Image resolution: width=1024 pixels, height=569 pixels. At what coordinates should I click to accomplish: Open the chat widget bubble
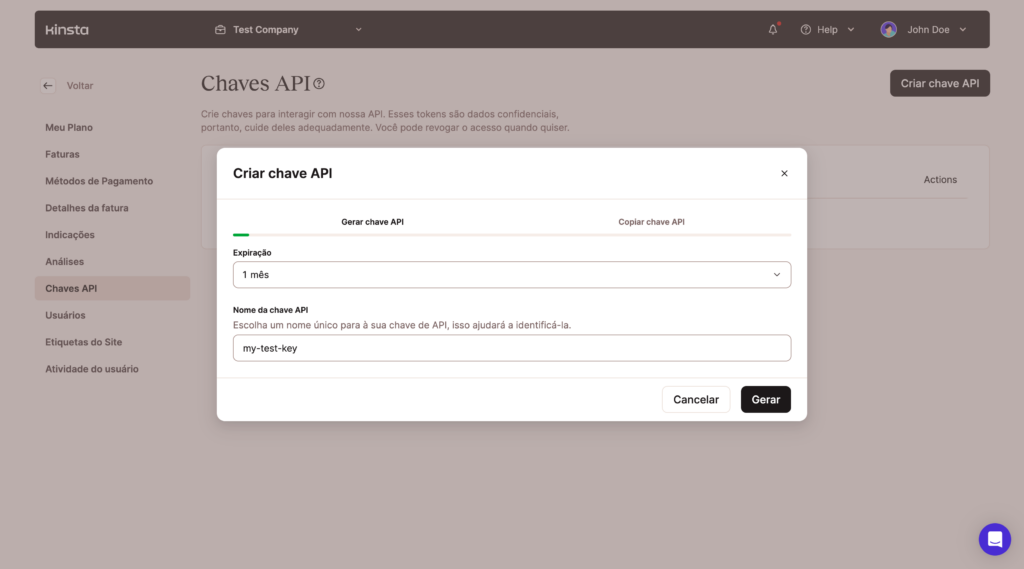click(x=994, y=539)
